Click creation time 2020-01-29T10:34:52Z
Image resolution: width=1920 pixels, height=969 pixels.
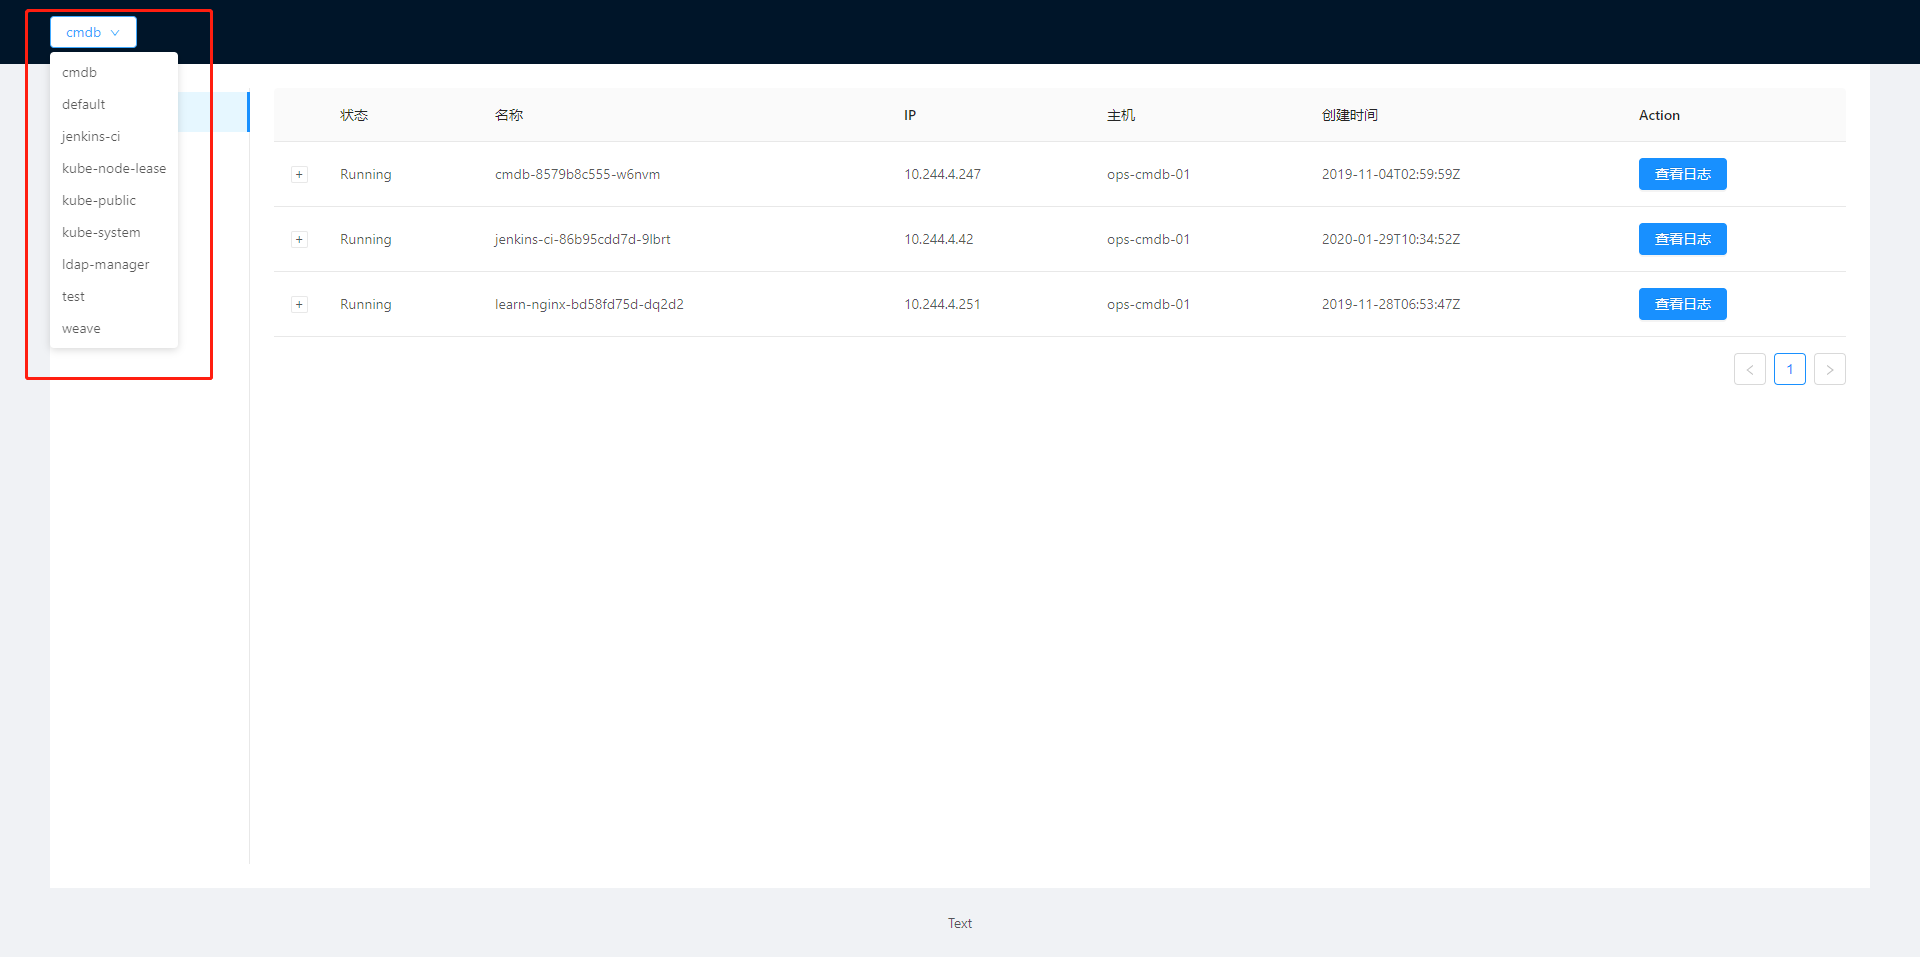[1391, 239]
